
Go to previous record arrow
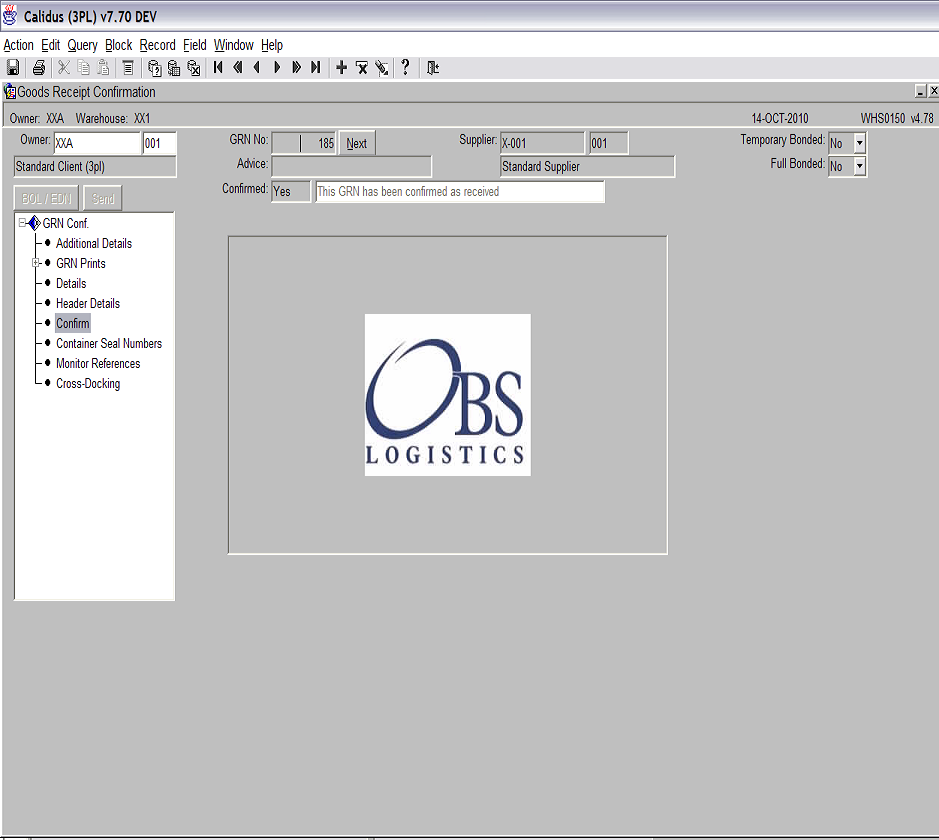(257, 68)
